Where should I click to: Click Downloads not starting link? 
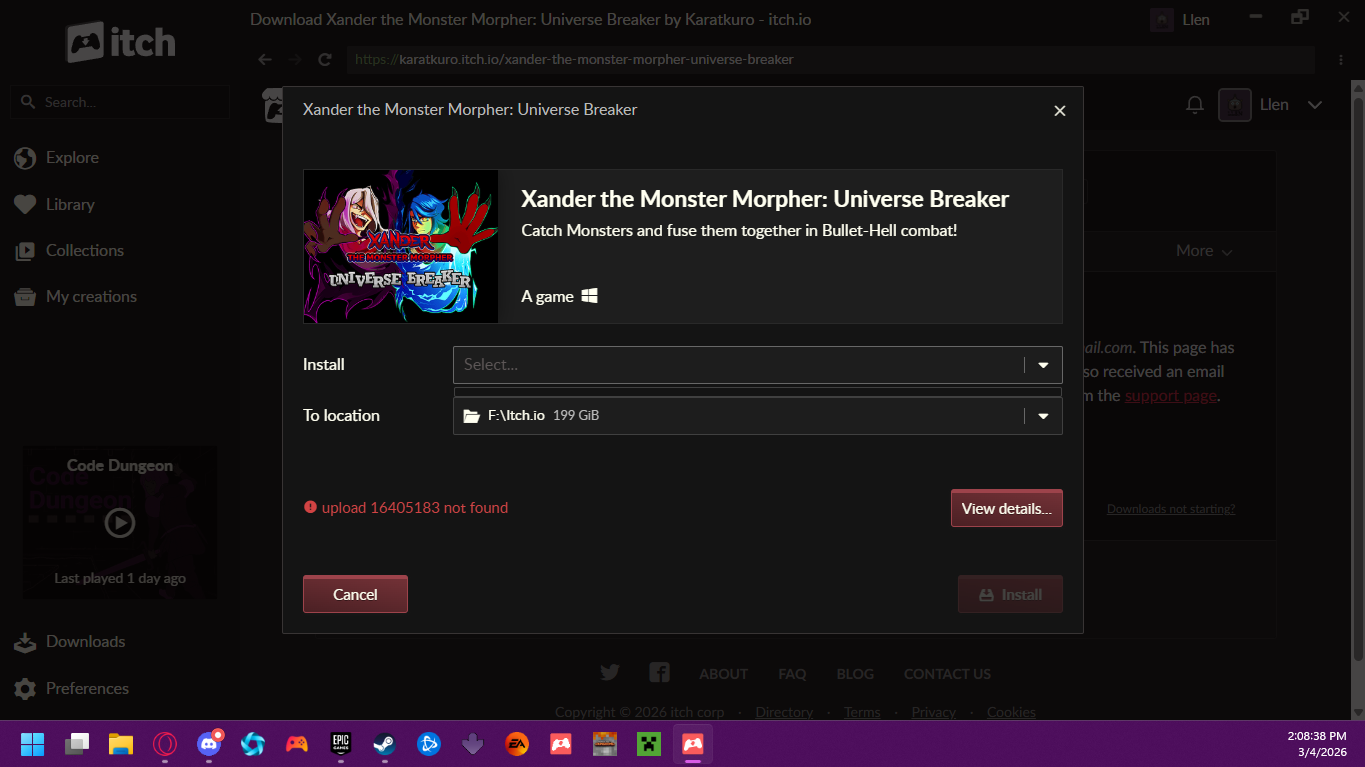[x=1171, y=509]
